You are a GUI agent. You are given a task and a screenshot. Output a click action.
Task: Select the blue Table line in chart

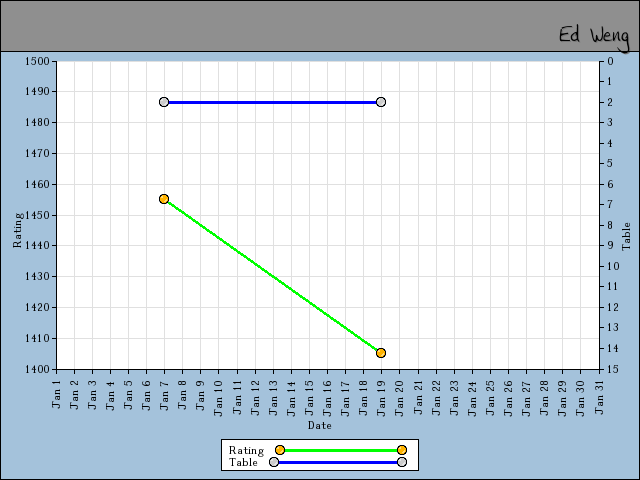272,102
